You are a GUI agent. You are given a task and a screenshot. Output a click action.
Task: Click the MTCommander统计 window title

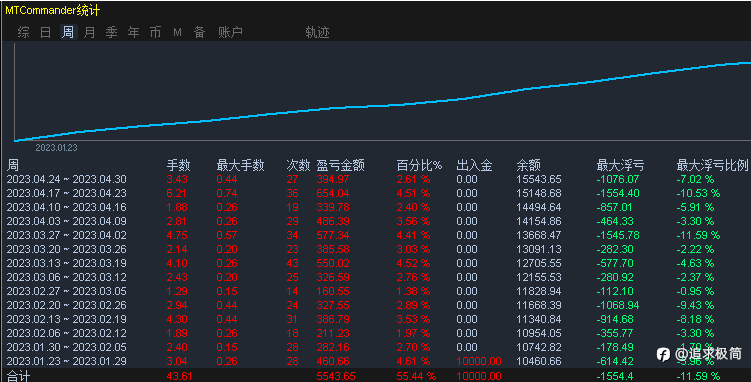point(53,10)
